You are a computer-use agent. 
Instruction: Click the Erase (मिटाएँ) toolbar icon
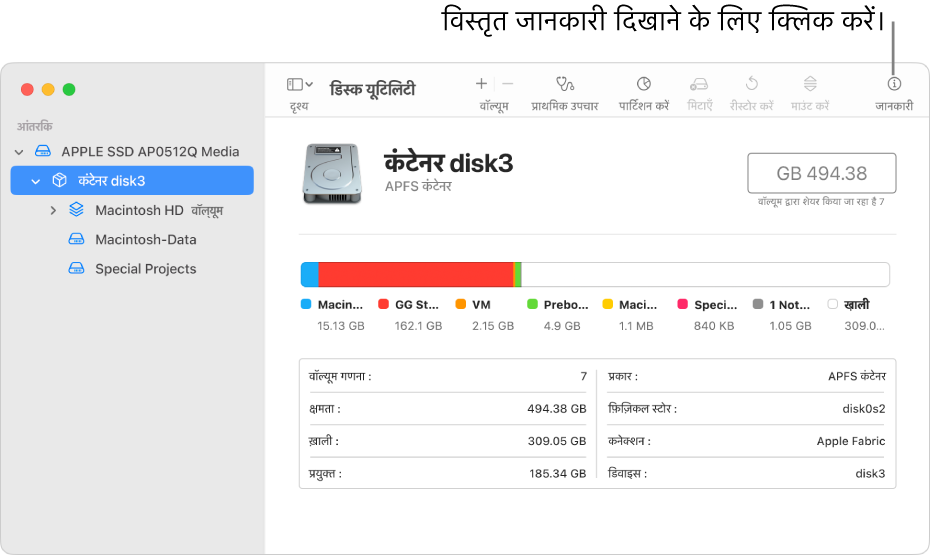[699, 84]
